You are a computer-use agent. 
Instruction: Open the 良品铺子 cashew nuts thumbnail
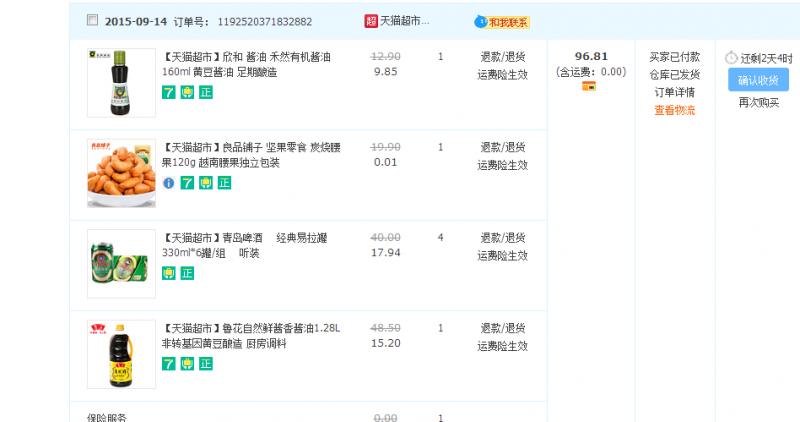coord(121,173)
